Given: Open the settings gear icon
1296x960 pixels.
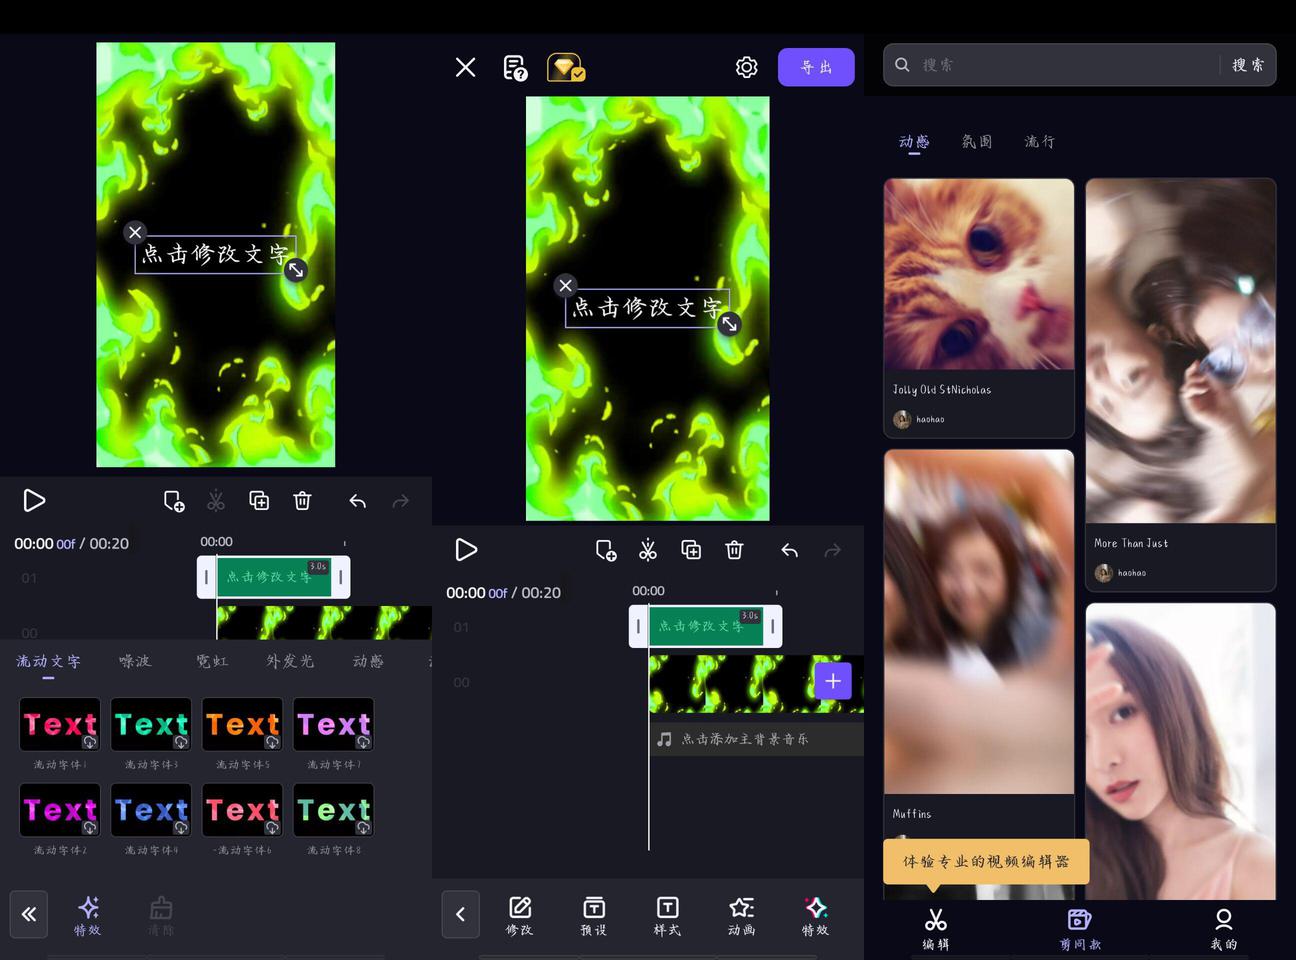Looking at the screenshot, I should coord(746,67).
